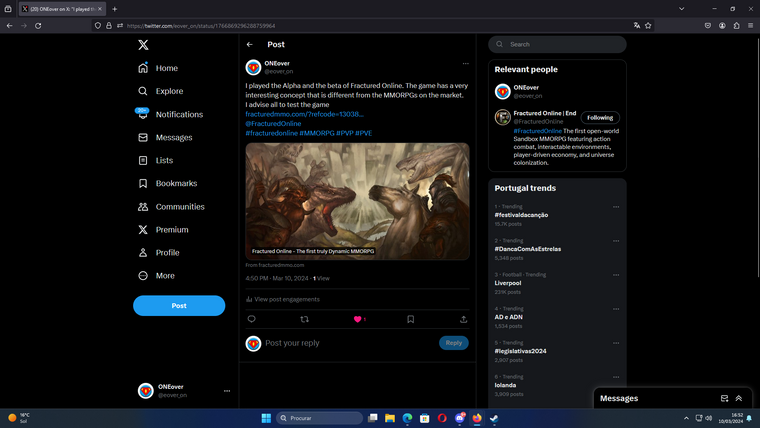Open the Iolanda trend
Image resolution: width=760 pixels, height=428 pixels.
505,385
